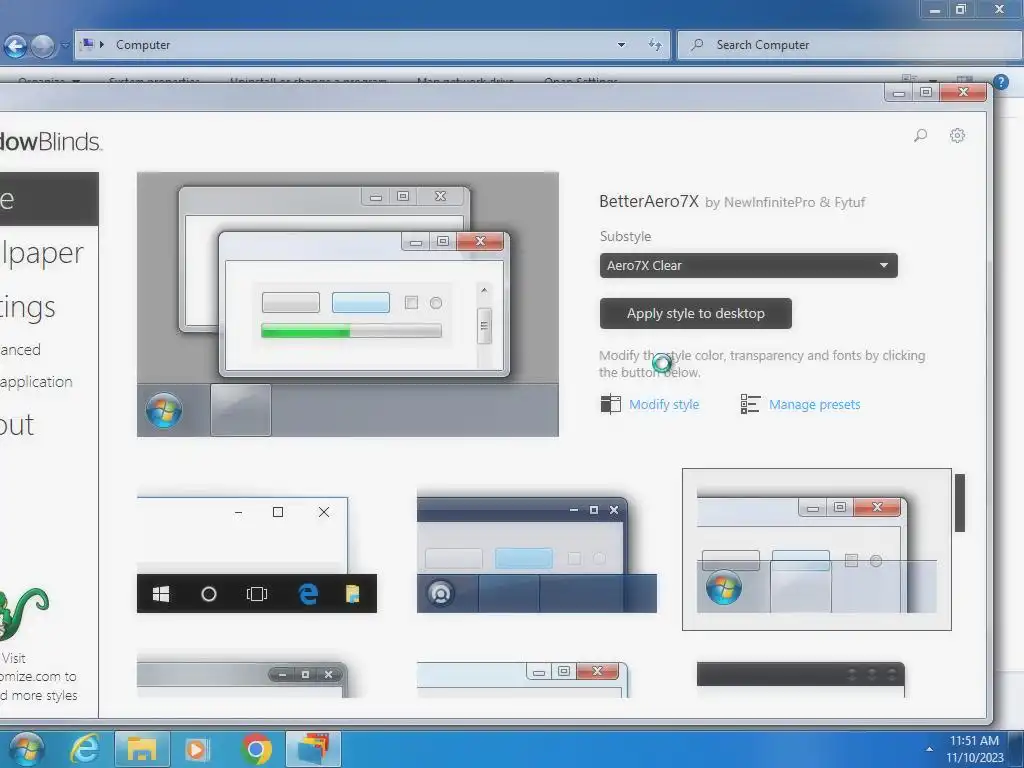Click the Modify style icon
Screen dimensions: 1024x768
(611, 404)
